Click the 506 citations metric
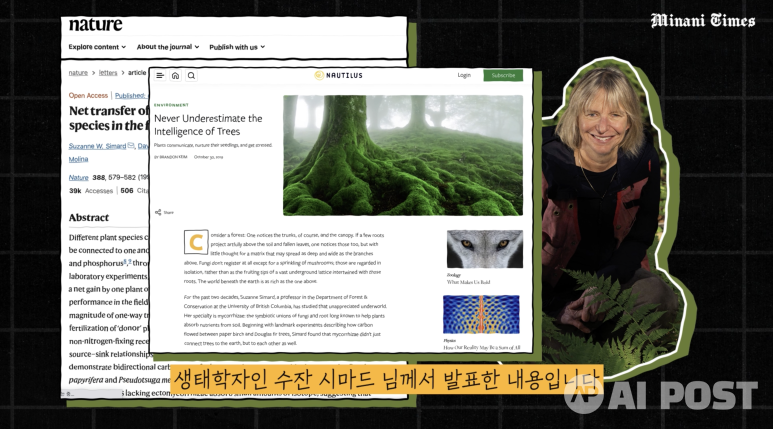The height and width of the screenshot is (429, 773). pos(134,191)
